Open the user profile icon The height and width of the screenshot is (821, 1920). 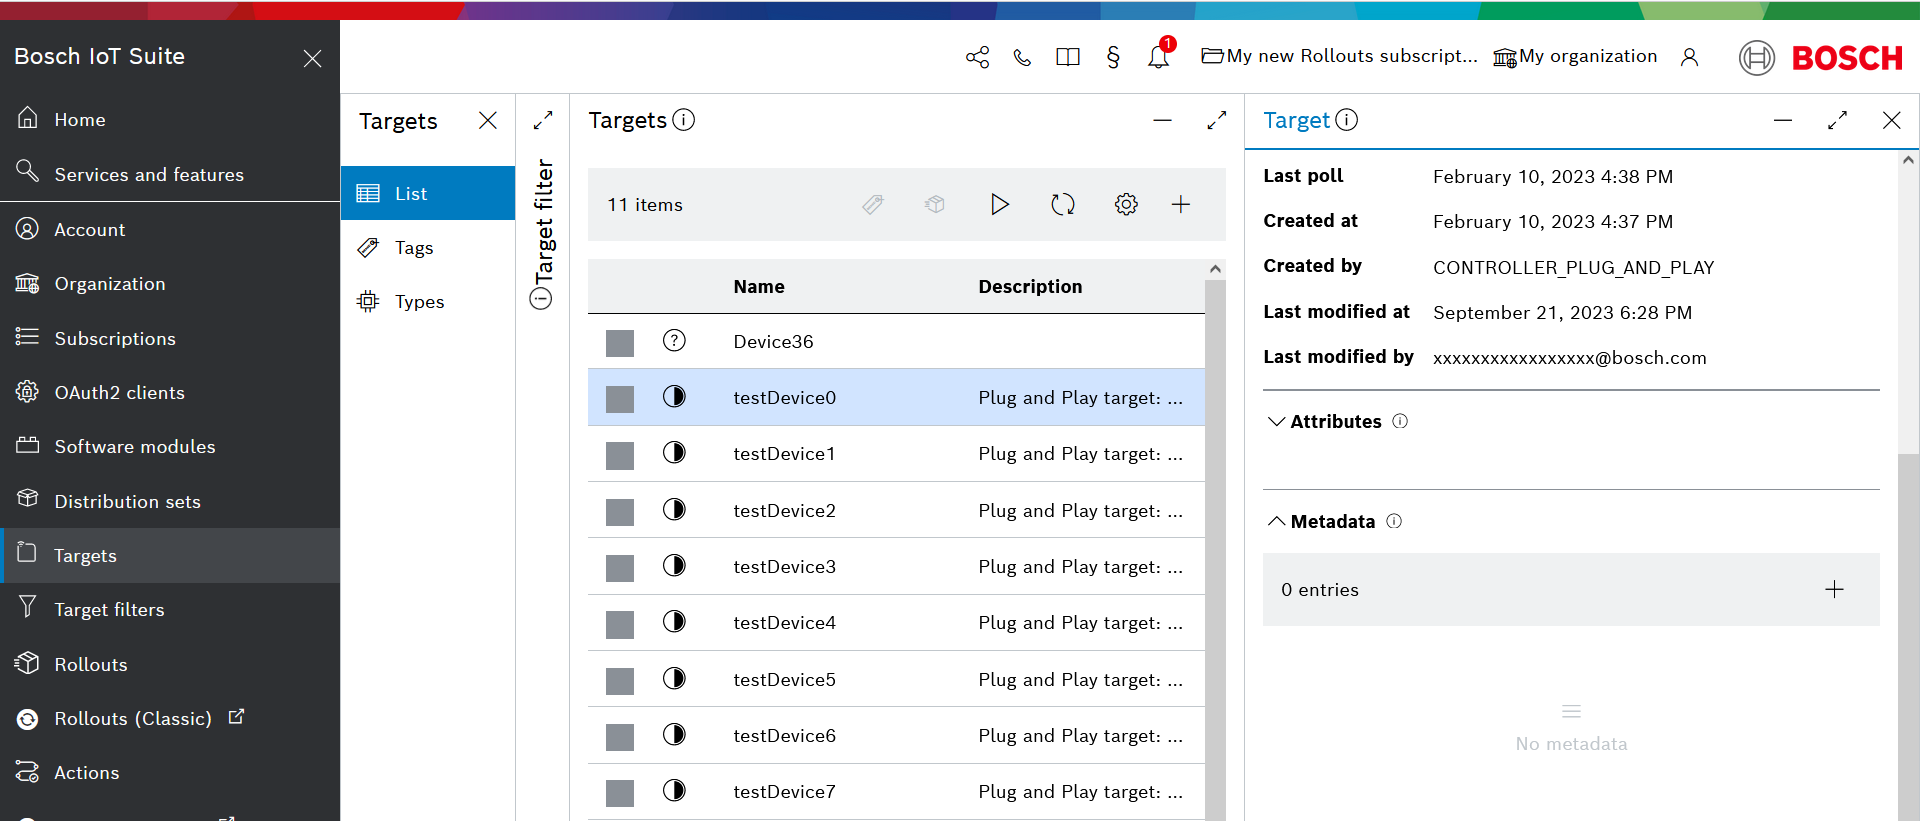pos(1689,57)
